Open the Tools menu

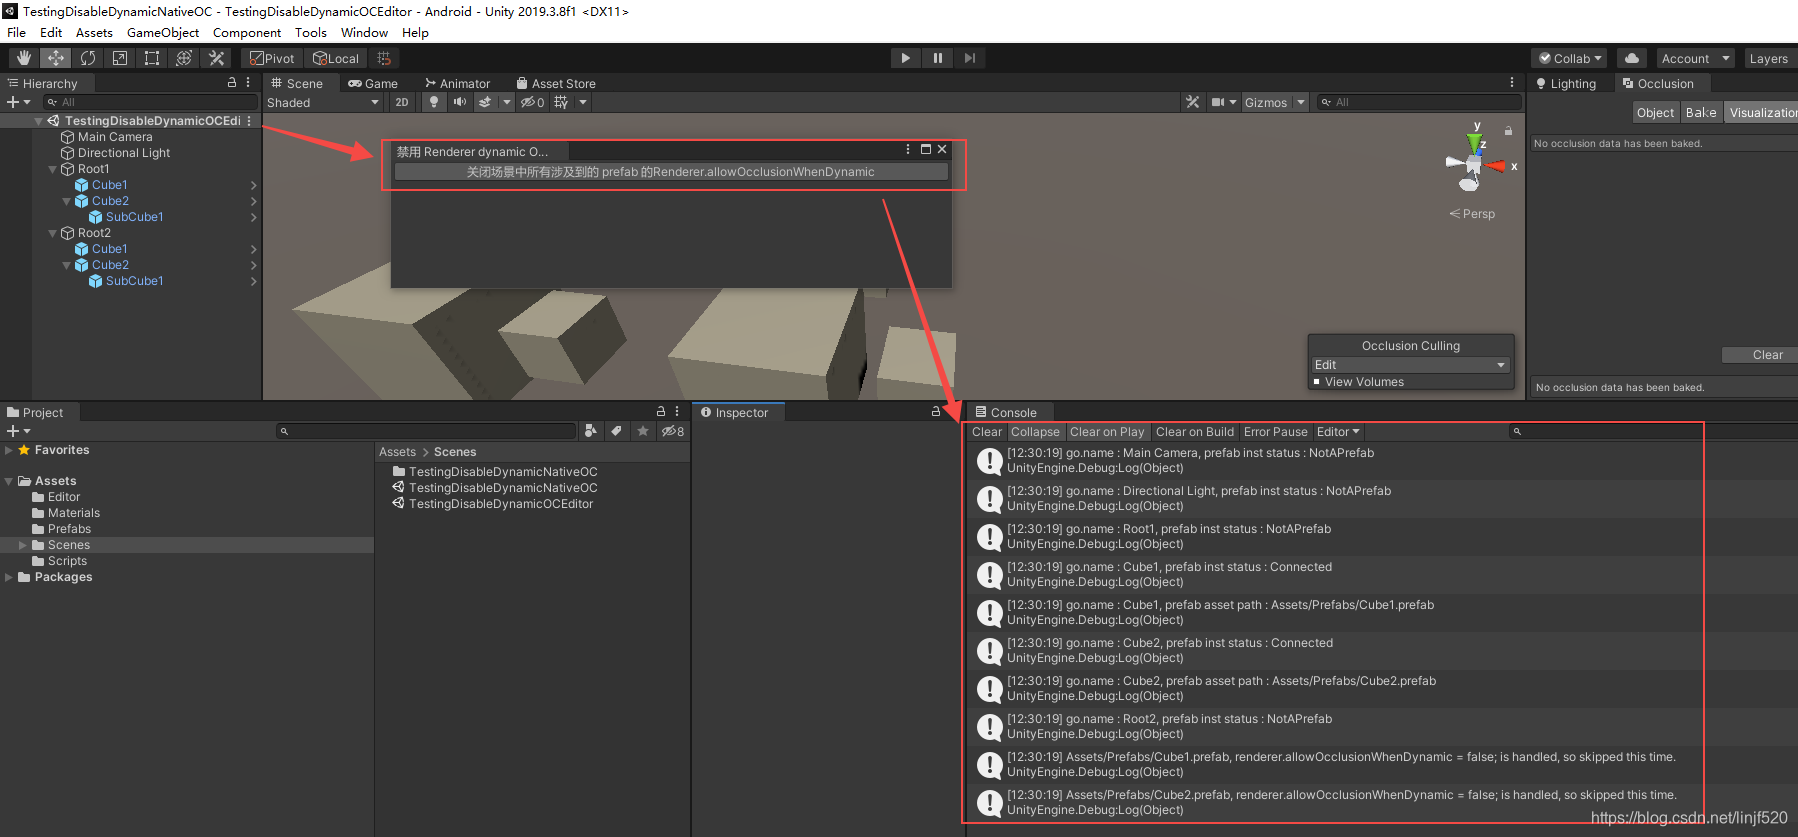coord(311,32)
